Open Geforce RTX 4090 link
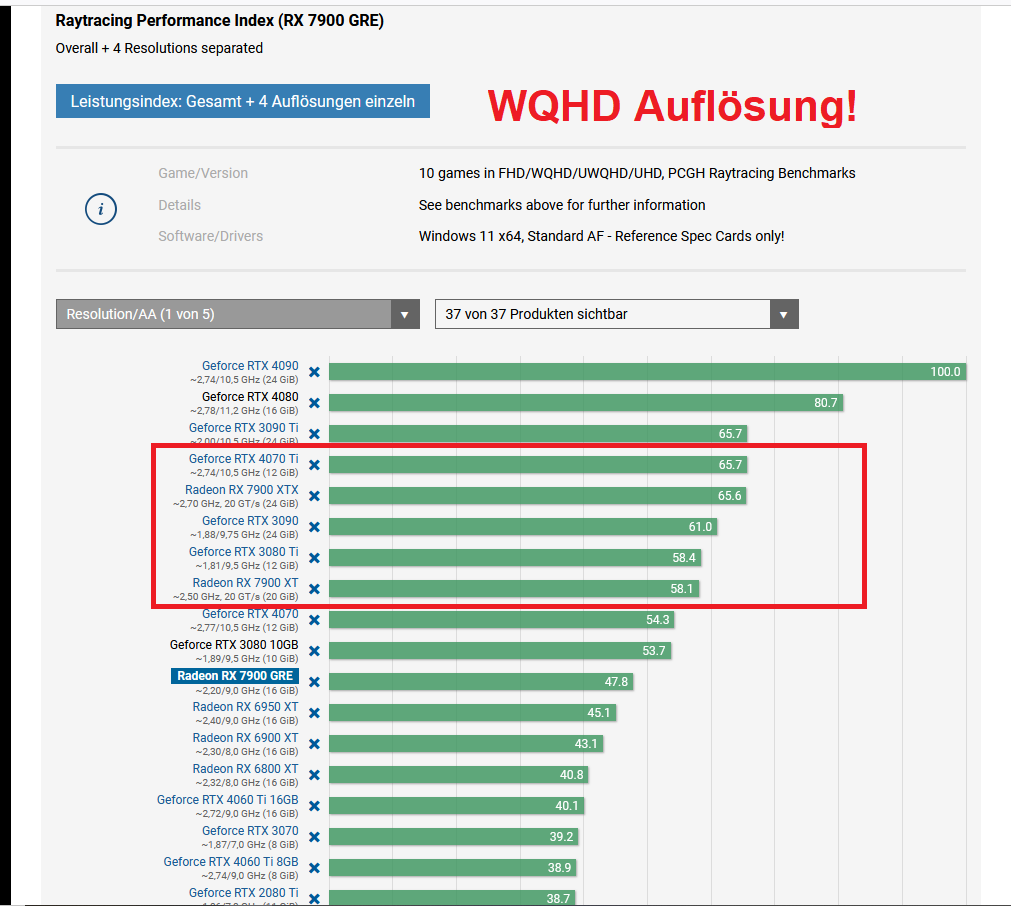The width and height of the screenshot is (1011, 906). point(250,366)
